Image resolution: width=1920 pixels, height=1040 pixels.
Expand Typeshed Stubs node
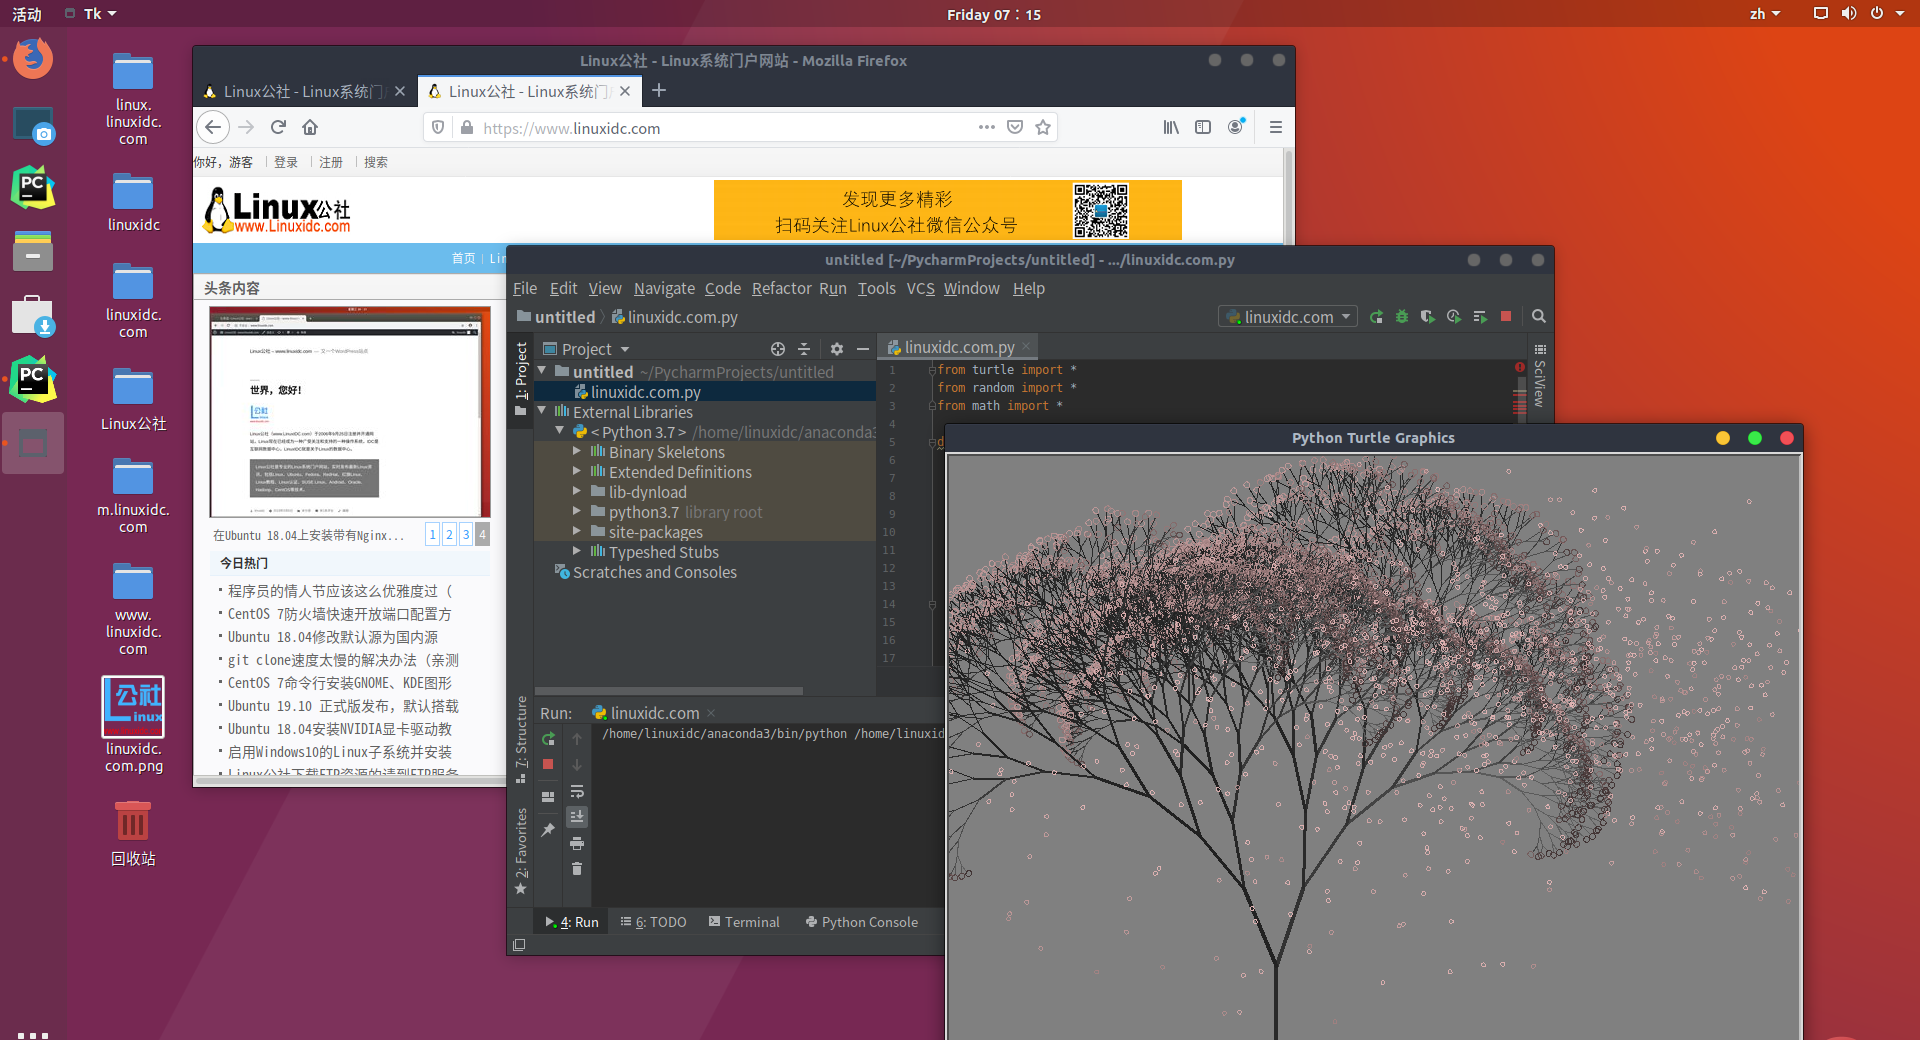(577, 551)
